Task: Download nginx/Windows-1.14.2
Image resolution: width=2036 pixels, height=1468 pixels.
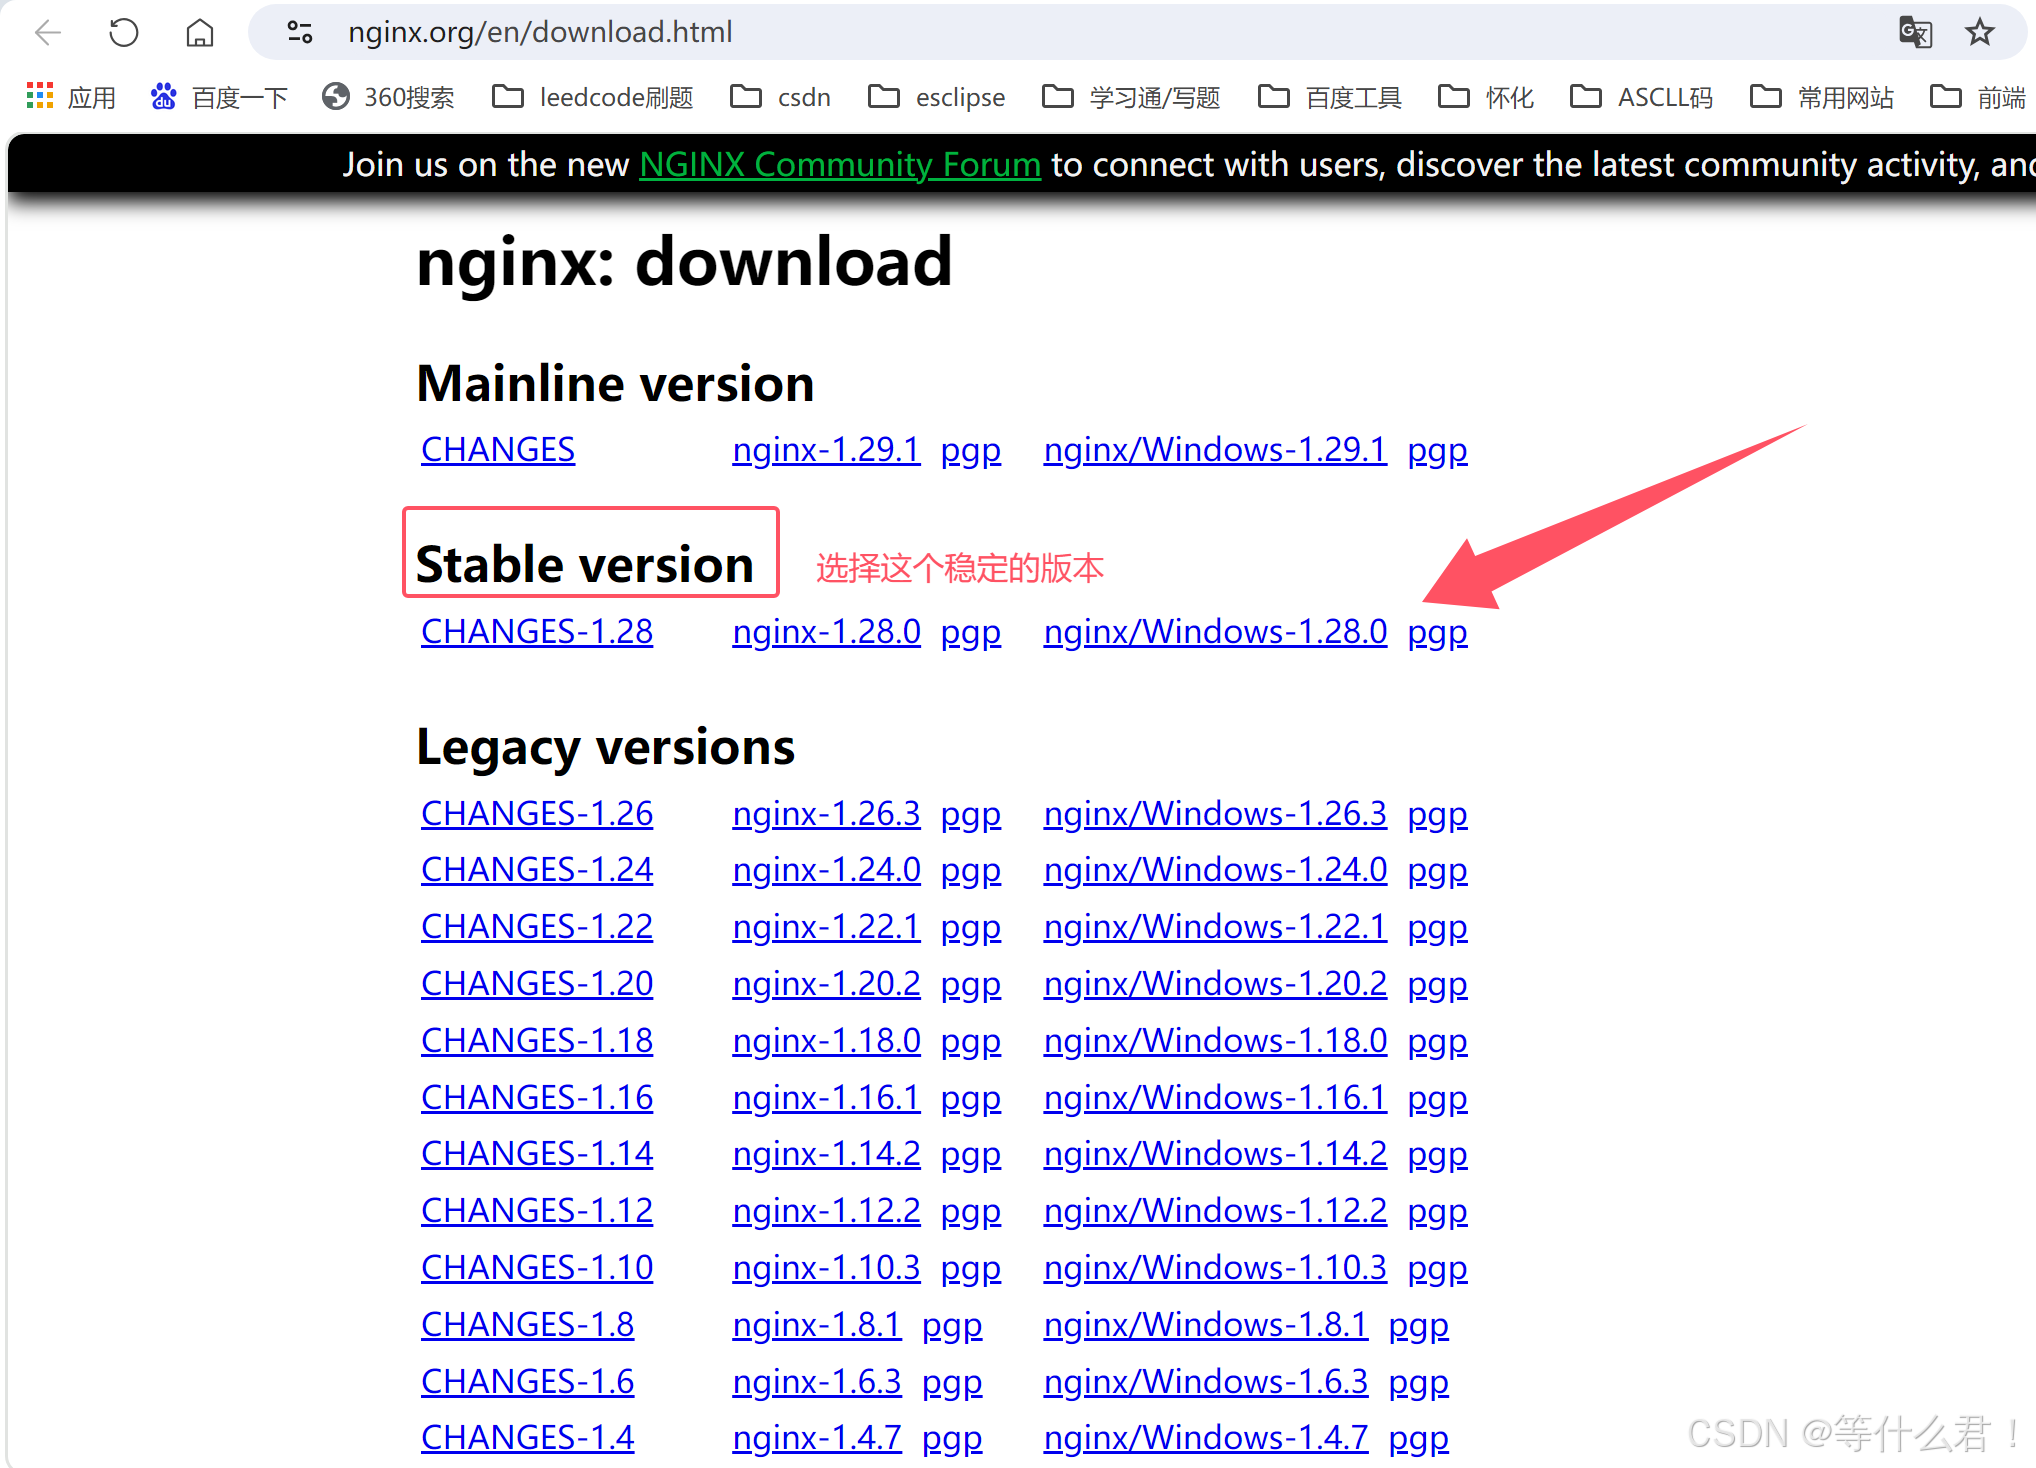Action: coord(1215,1154)
